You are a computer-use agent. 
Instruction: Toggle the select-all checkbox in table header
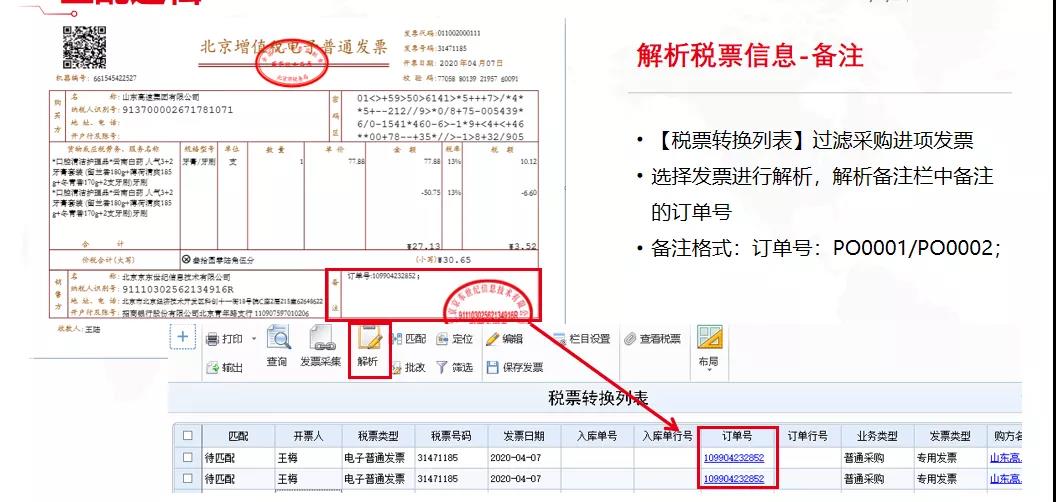pyautogui.click(x=188, y=436)
